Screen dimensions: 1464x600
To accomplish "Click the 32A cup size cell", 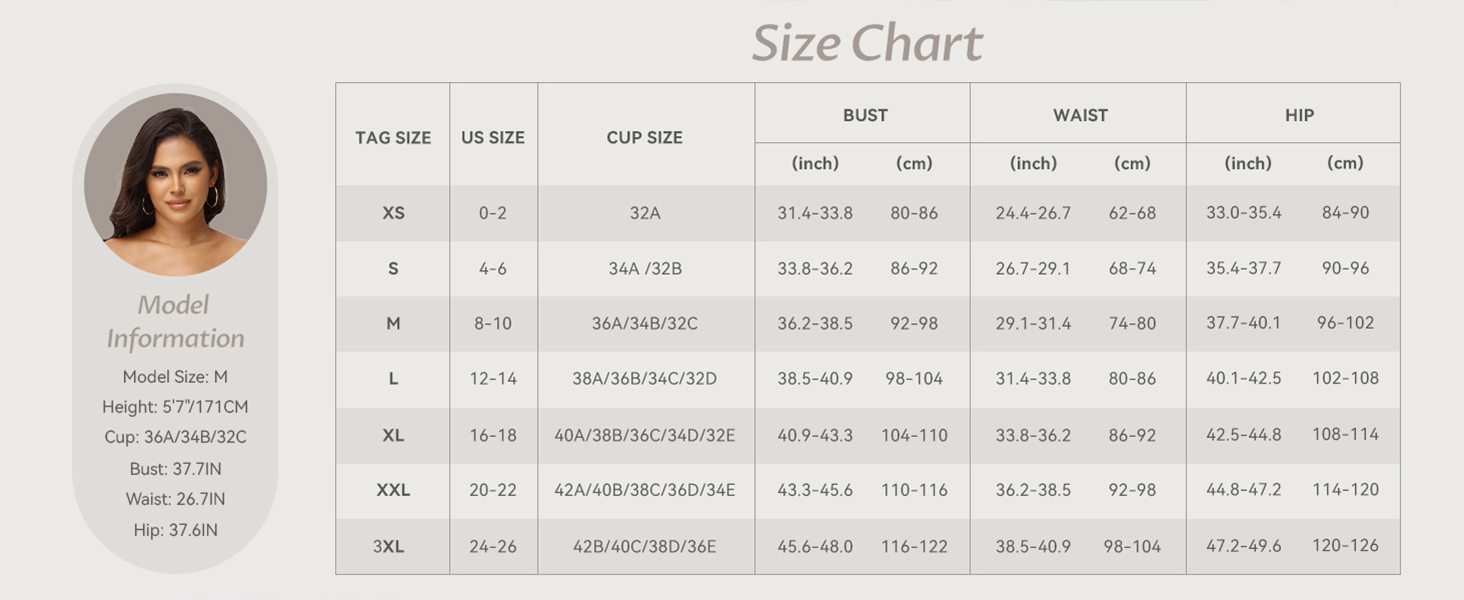I will (x=645, y=213).
